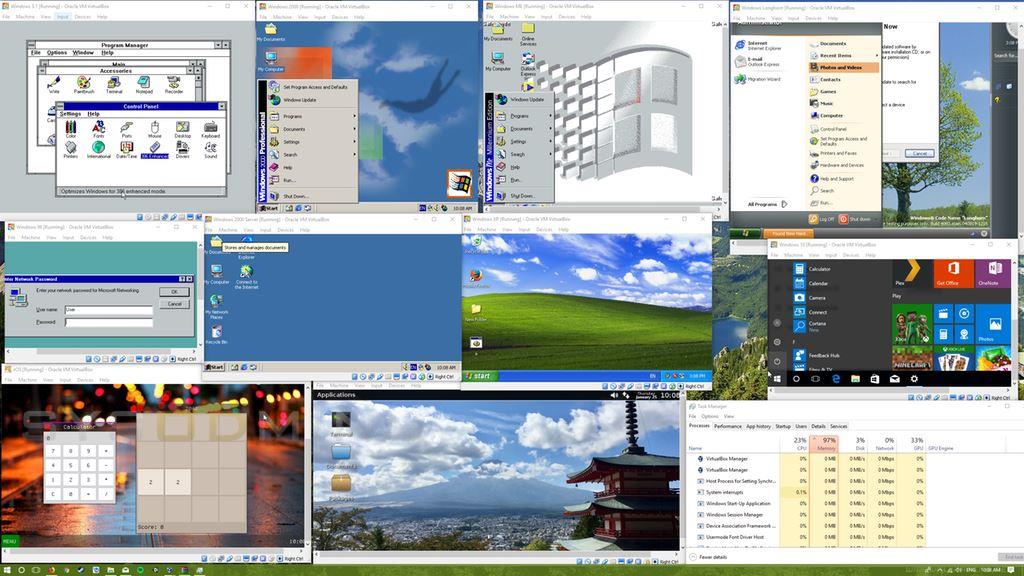Open Ports icon in Windows 3.1 Control Panel
Viewport: 1024px width, 576px height.
pyautogui.click(x=126, y=129)
